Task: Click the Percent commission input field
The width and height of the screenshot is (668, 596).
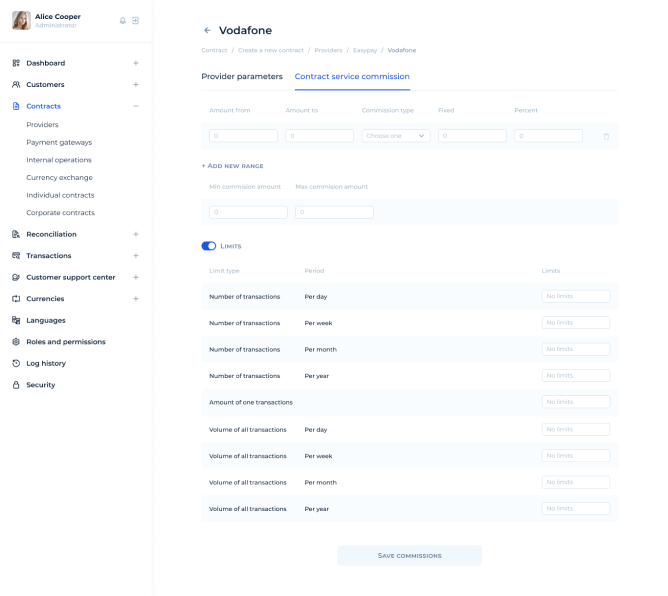Action: pos(548,136)
